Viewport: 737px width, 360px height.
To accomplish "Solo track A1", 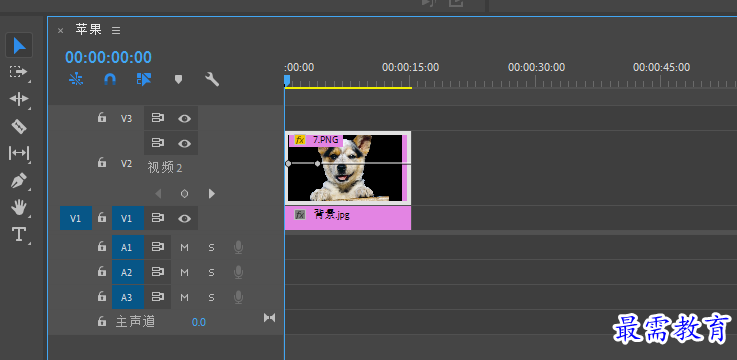I will (212, 247).
